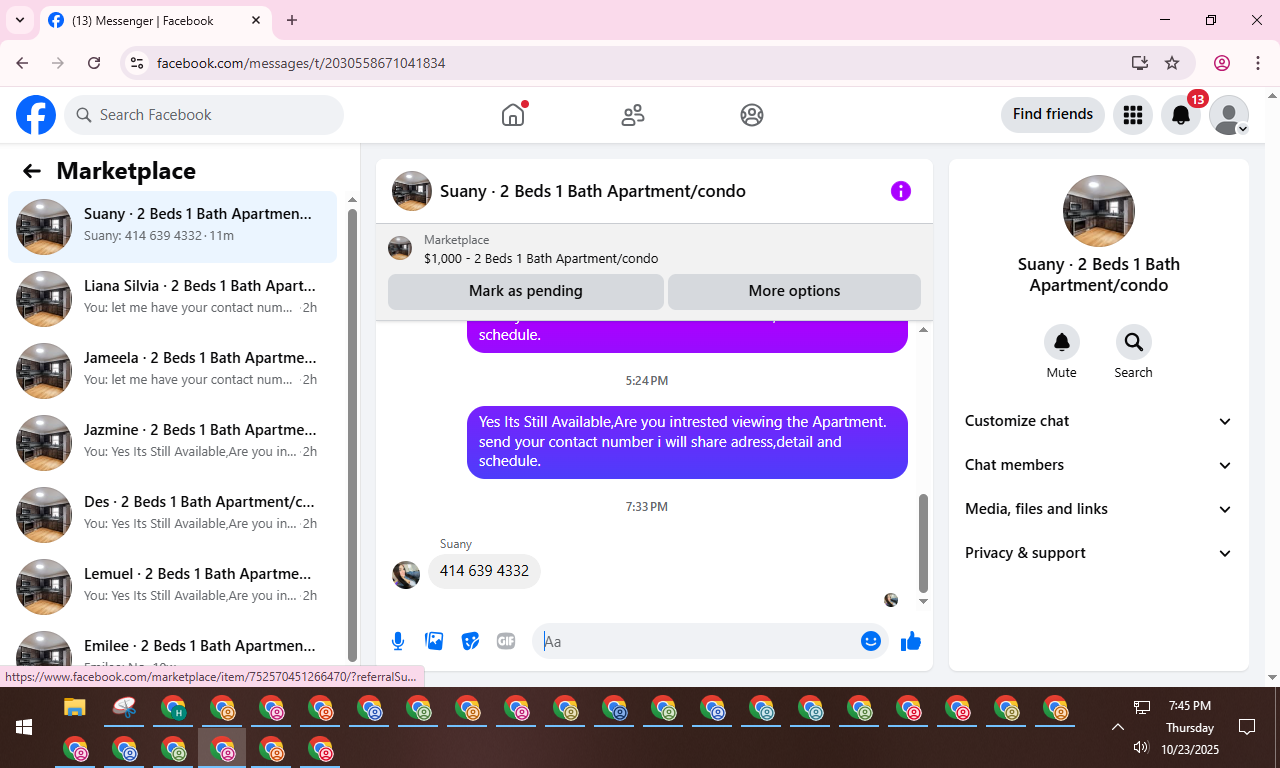Open the Lemuel conversation
Viewport: 1280px width, 768px height.
tap(172, 587)
